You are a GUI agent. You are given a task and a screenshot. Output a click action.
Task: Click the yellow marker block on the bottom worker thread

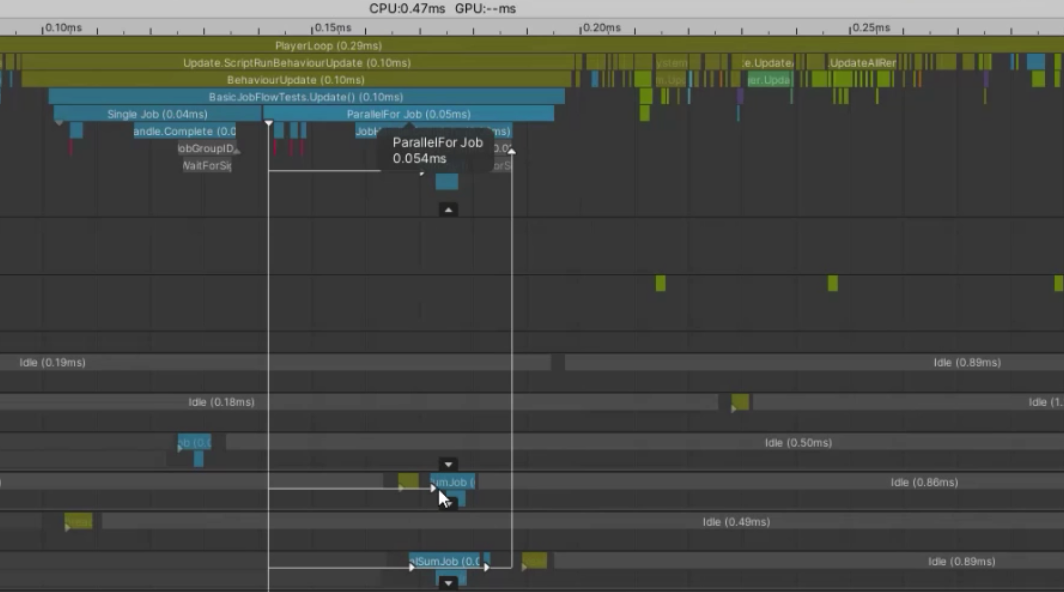(x=535, y=561)
